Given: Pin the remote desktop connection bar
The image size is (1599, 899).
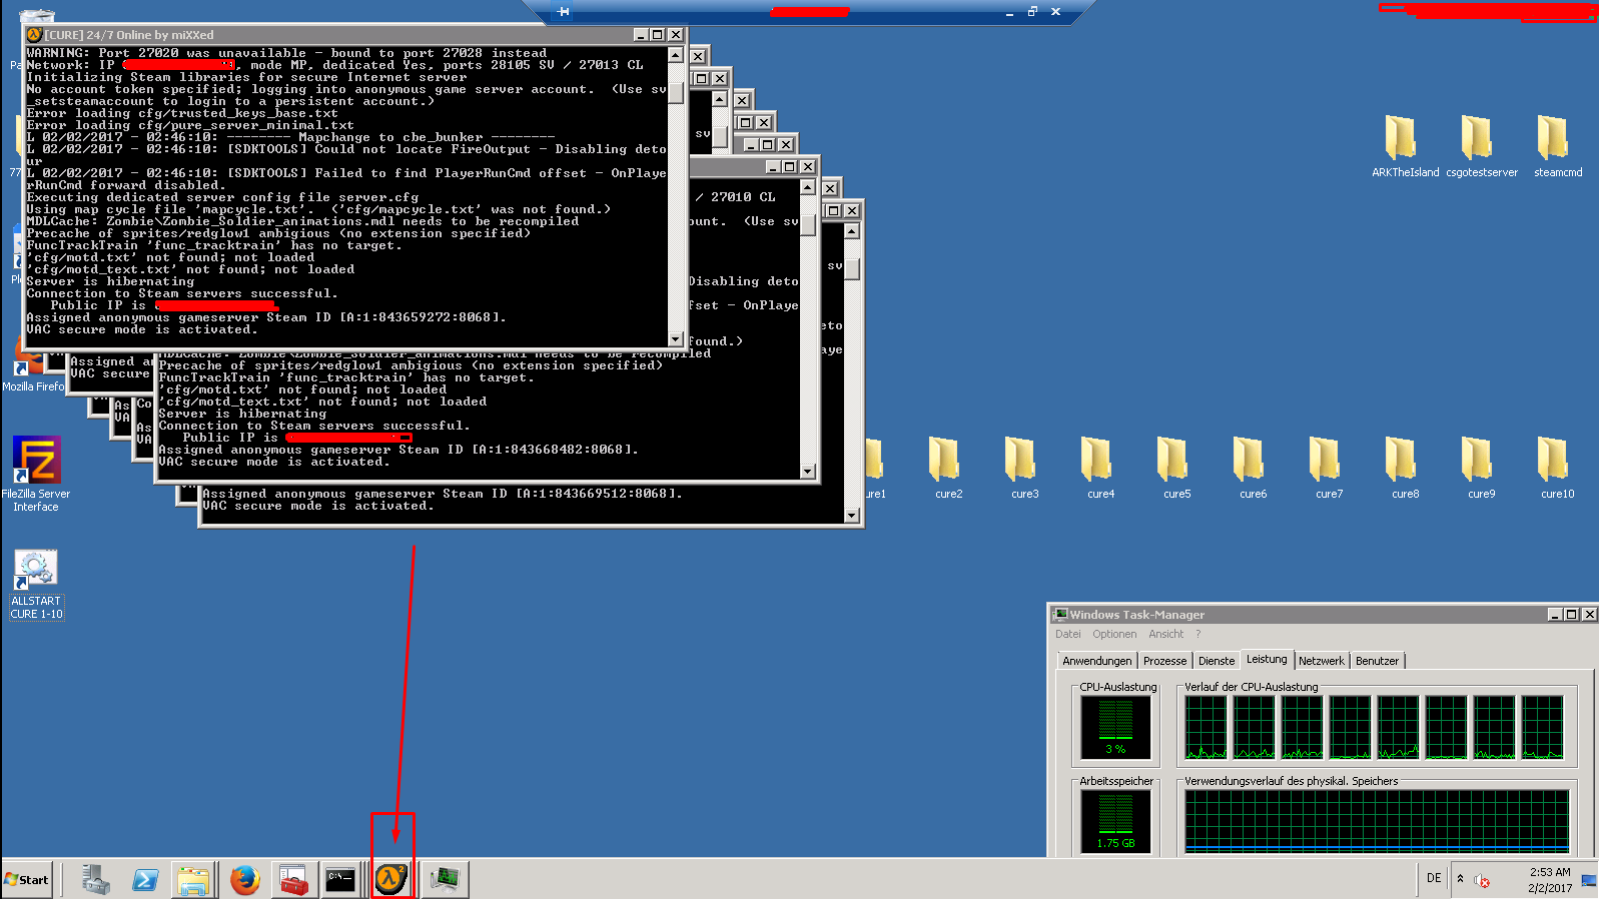Looking at the screenshot, I should pos(563,12).
